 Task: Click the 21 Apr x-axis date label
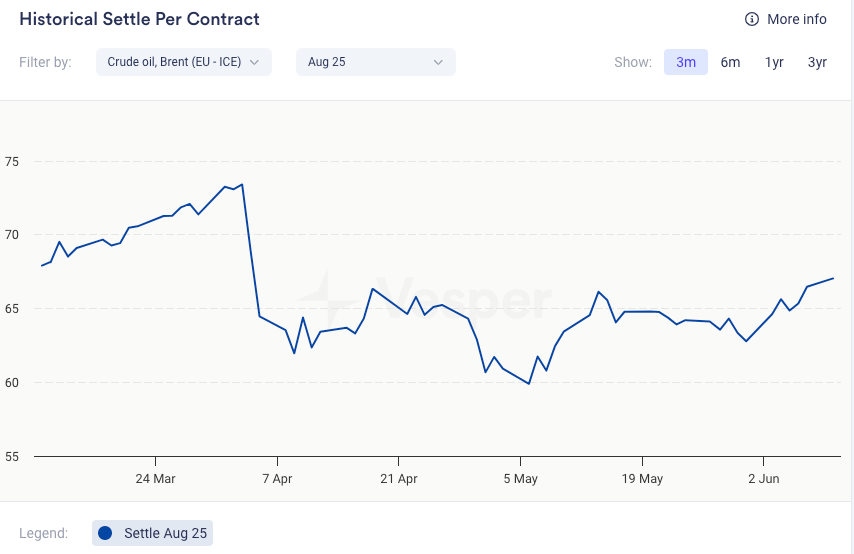tap(399, 479)
